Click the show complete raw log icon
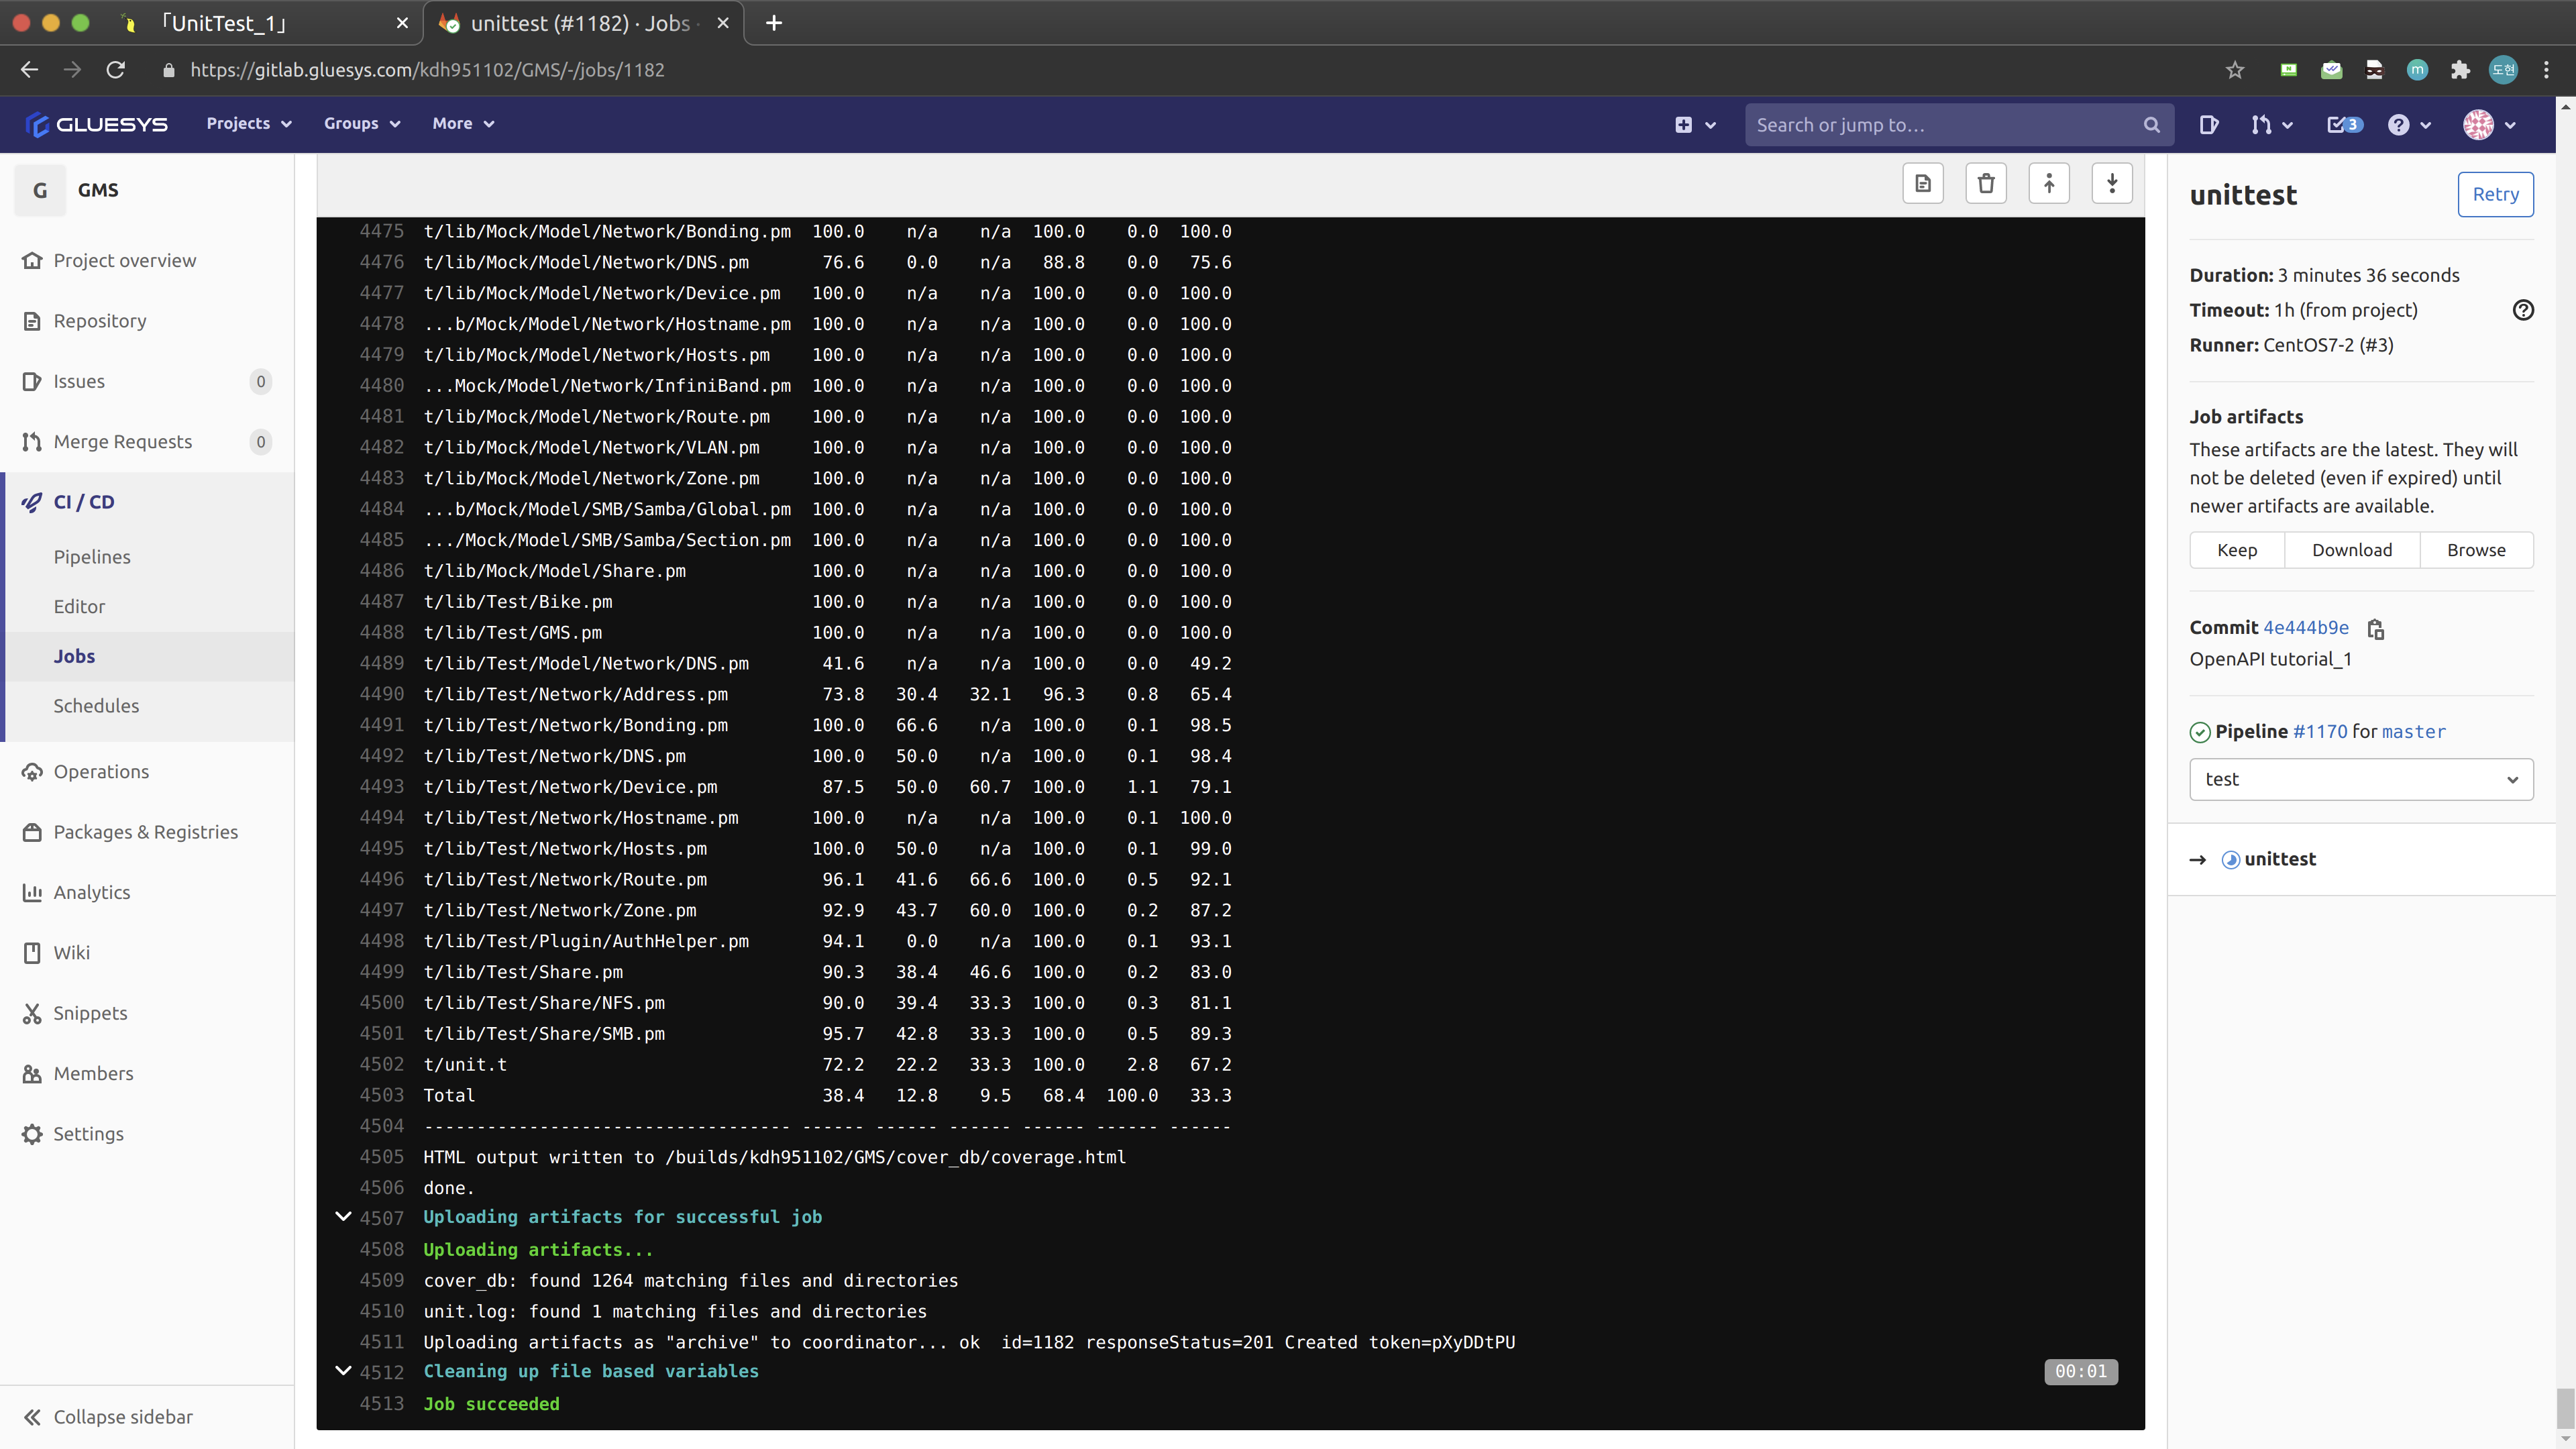The width and height of the screenshot is (2576, 1449). [x=1922, y=183]
